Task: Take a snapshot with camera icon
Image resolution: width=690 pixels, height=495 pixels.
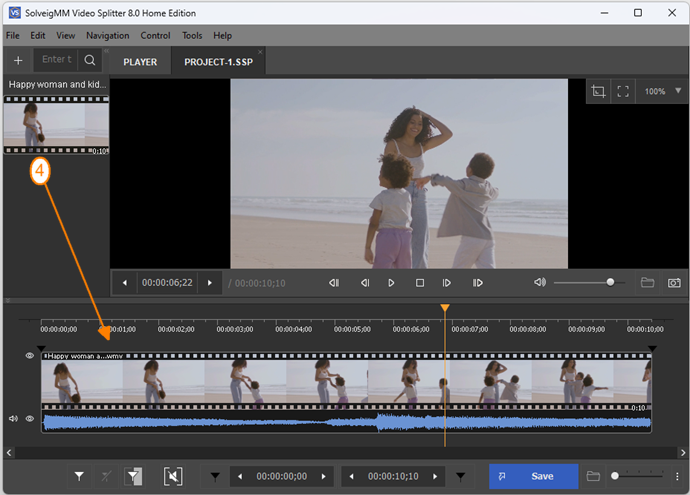Action: pos(674,283)
